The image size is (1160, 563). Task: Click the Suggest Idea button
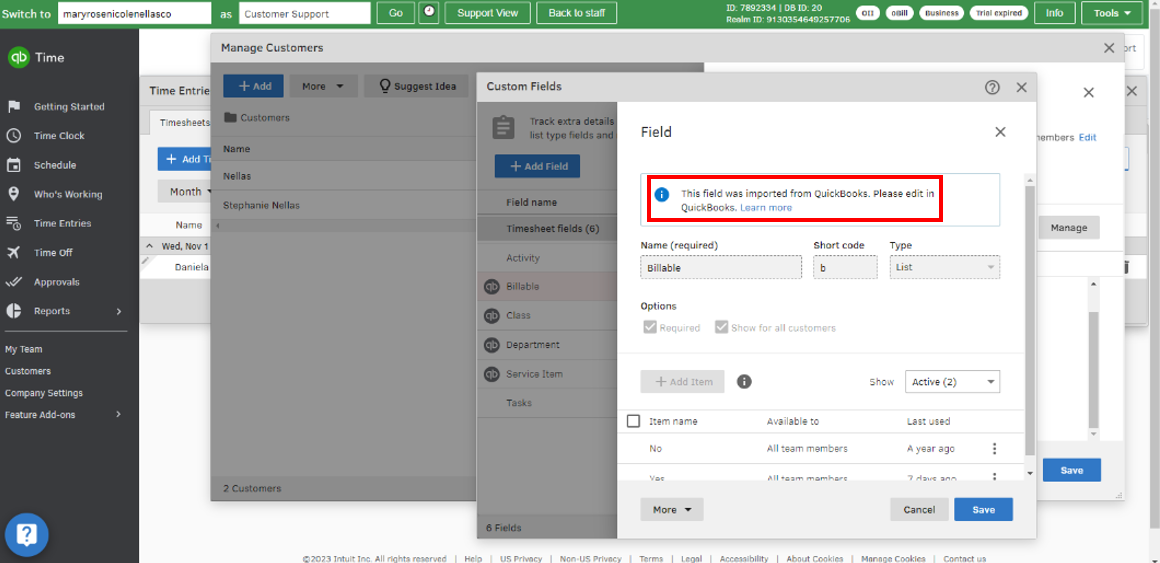[x=417, y=87]
